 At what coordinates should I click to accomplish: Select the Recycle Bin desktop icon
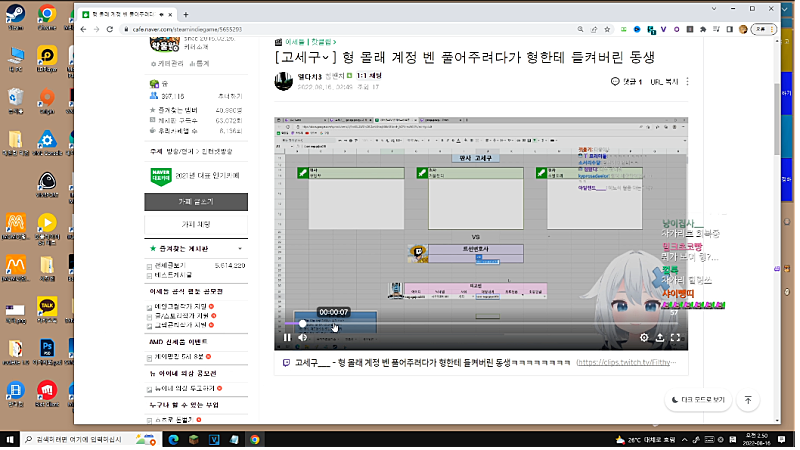coord(16,101)
